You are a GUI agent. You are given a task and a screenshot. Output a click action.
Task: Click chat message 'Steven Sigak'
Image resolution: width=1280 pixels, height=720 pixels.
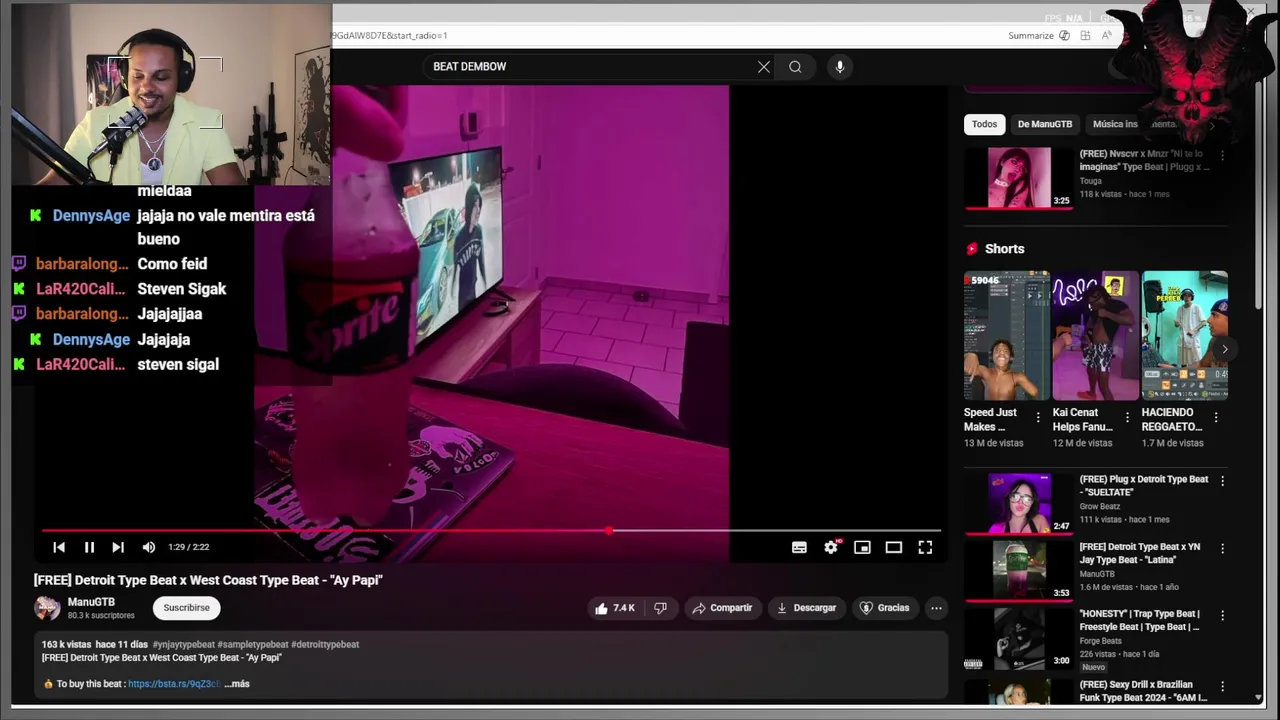pos(182,289)
